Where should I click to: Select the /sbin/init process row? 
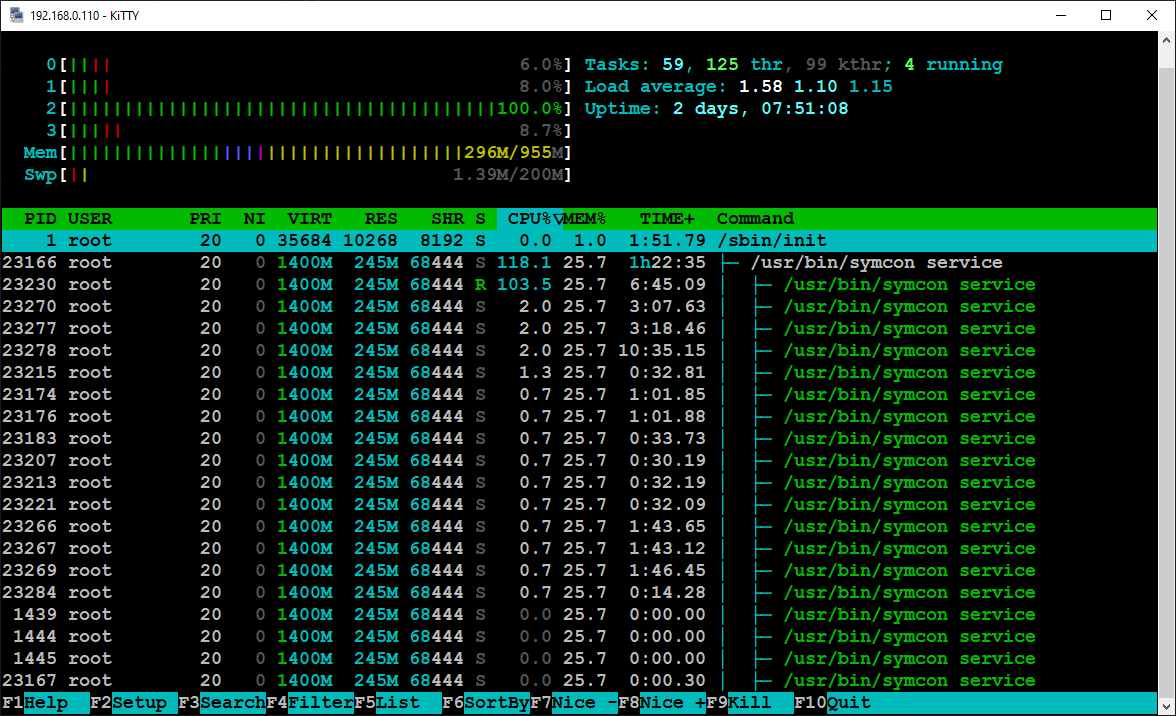[578, 241]
